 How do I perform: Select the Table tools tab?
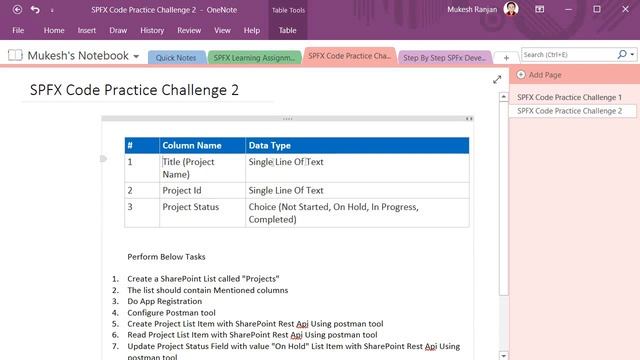(x=287, y=30)
